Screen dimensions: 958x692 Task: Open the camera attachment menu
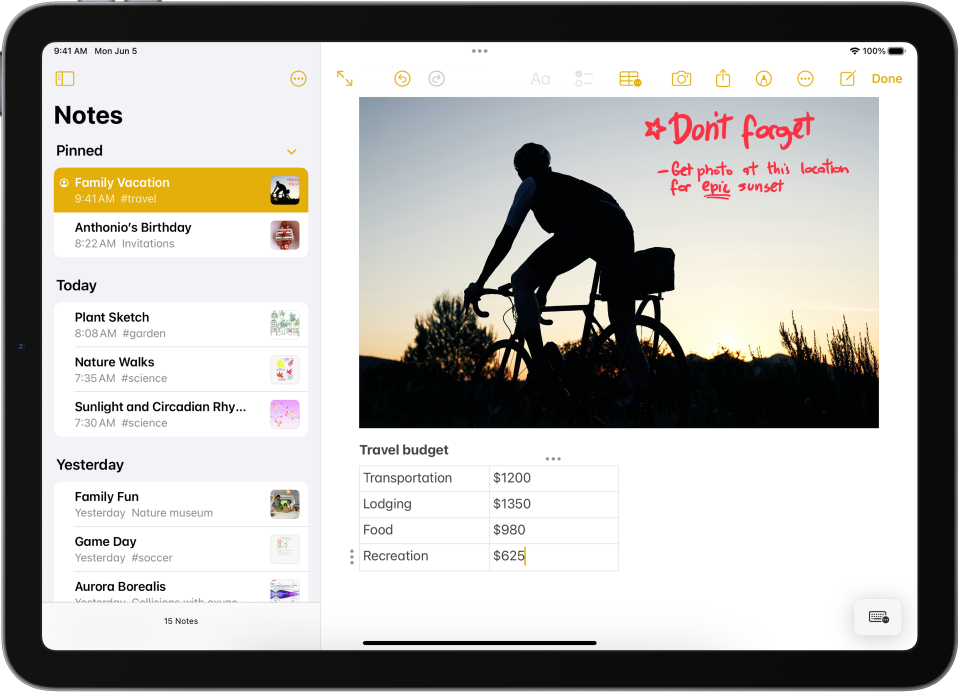(681, 79)
